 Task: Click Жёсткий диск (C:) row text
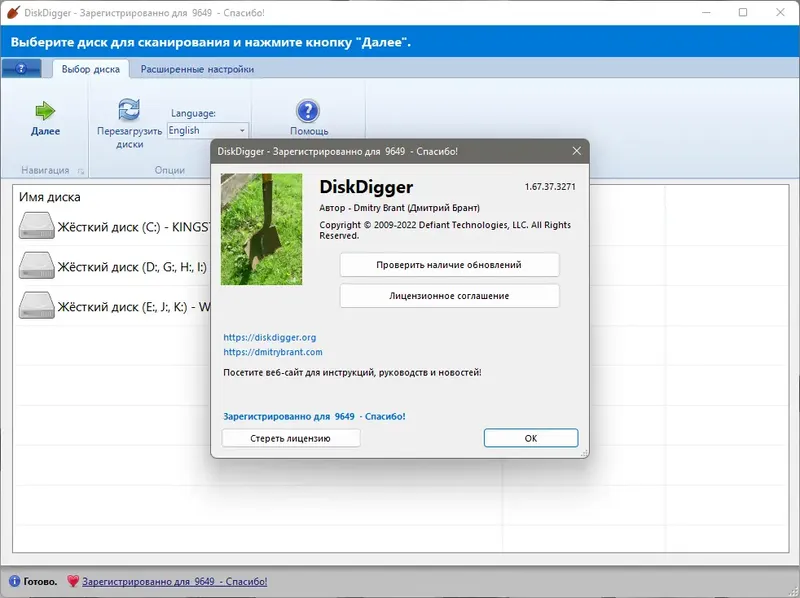click(134, 227)
